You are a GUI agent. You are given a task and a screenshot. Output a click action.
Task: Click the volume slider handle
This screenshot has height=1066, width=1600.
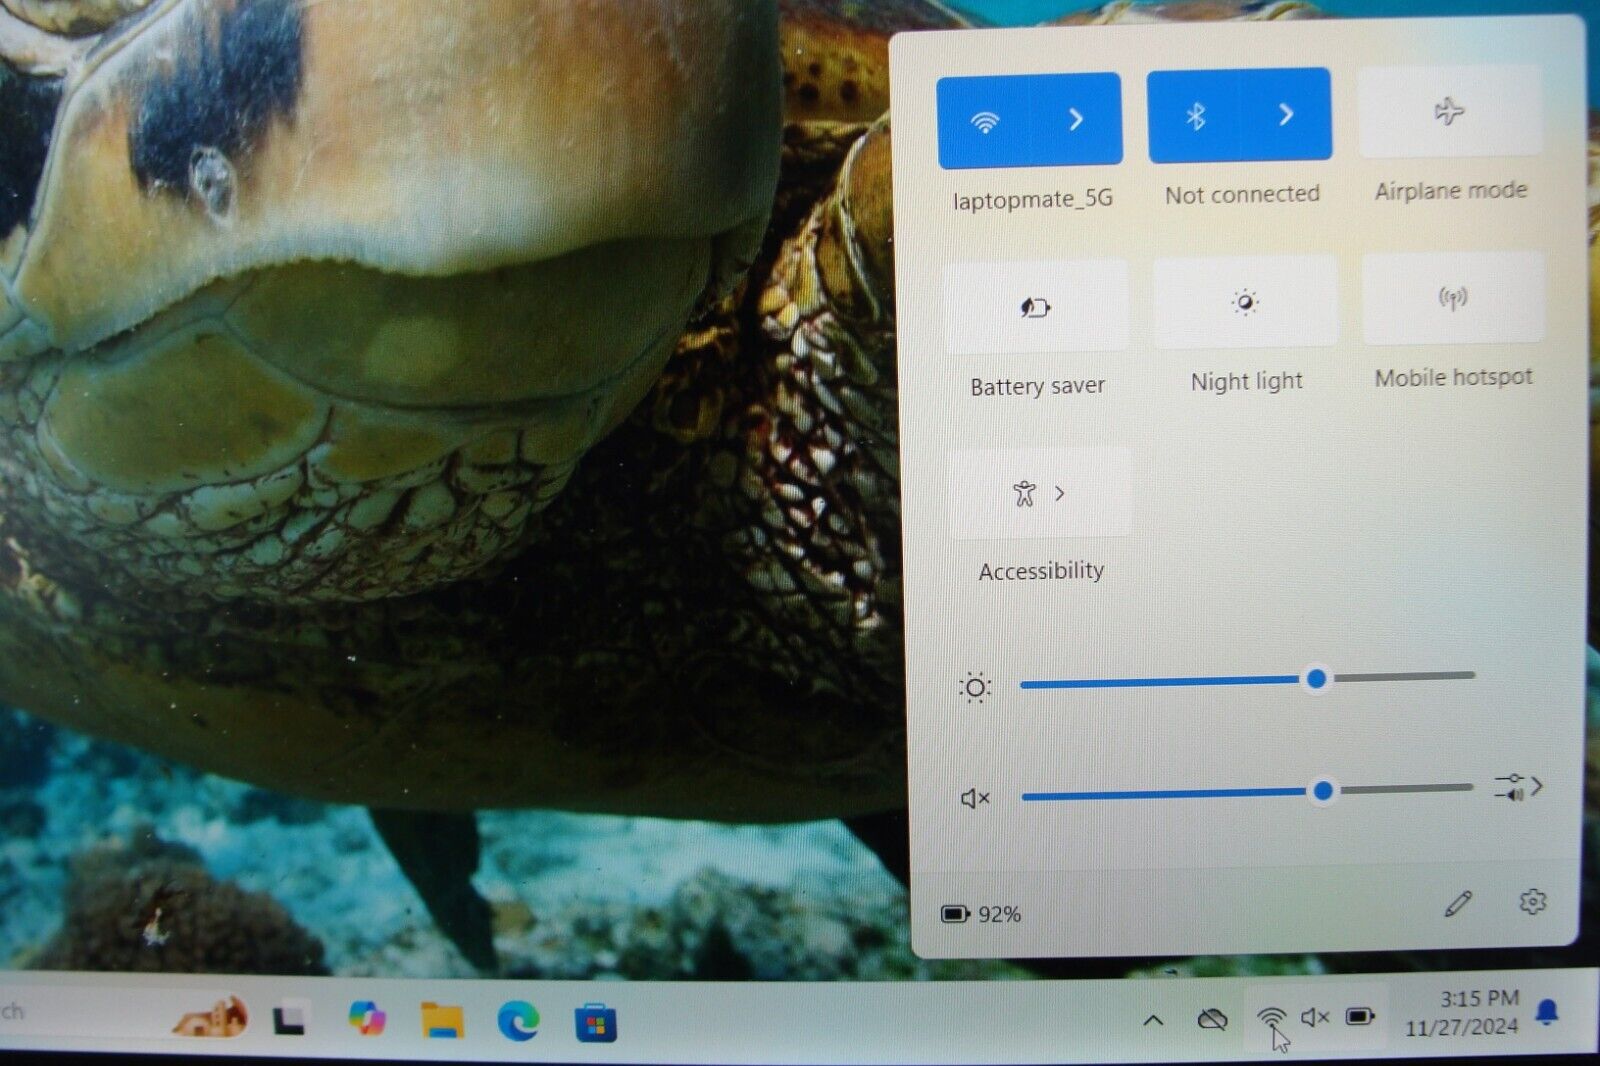(x=1323, y=791)
